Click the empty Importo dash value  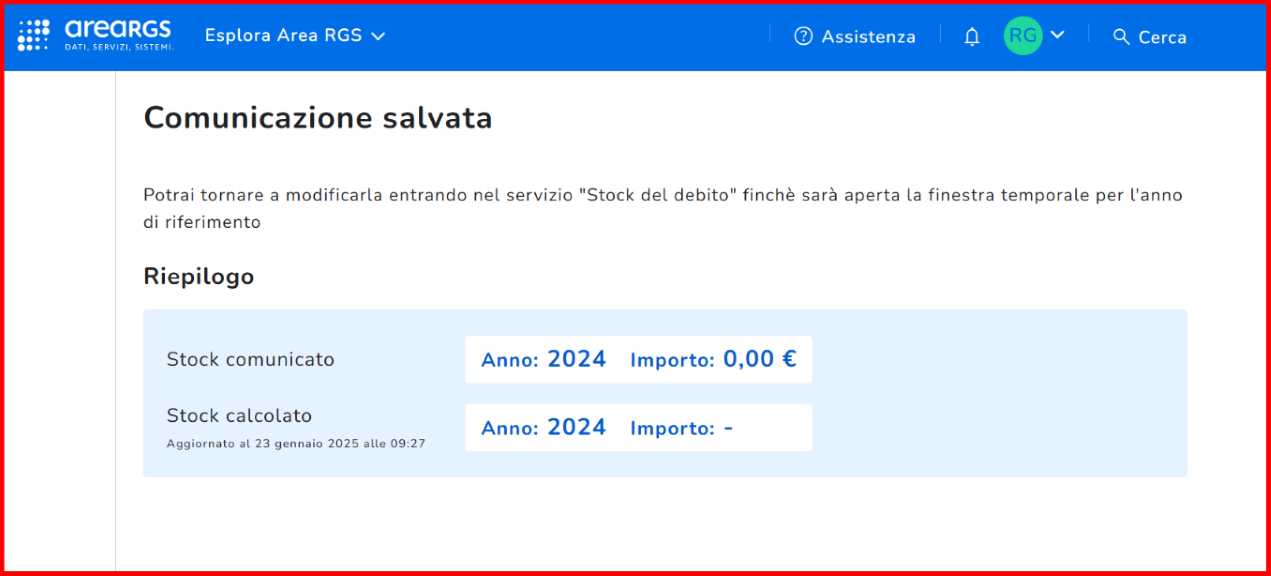[682, 428]
